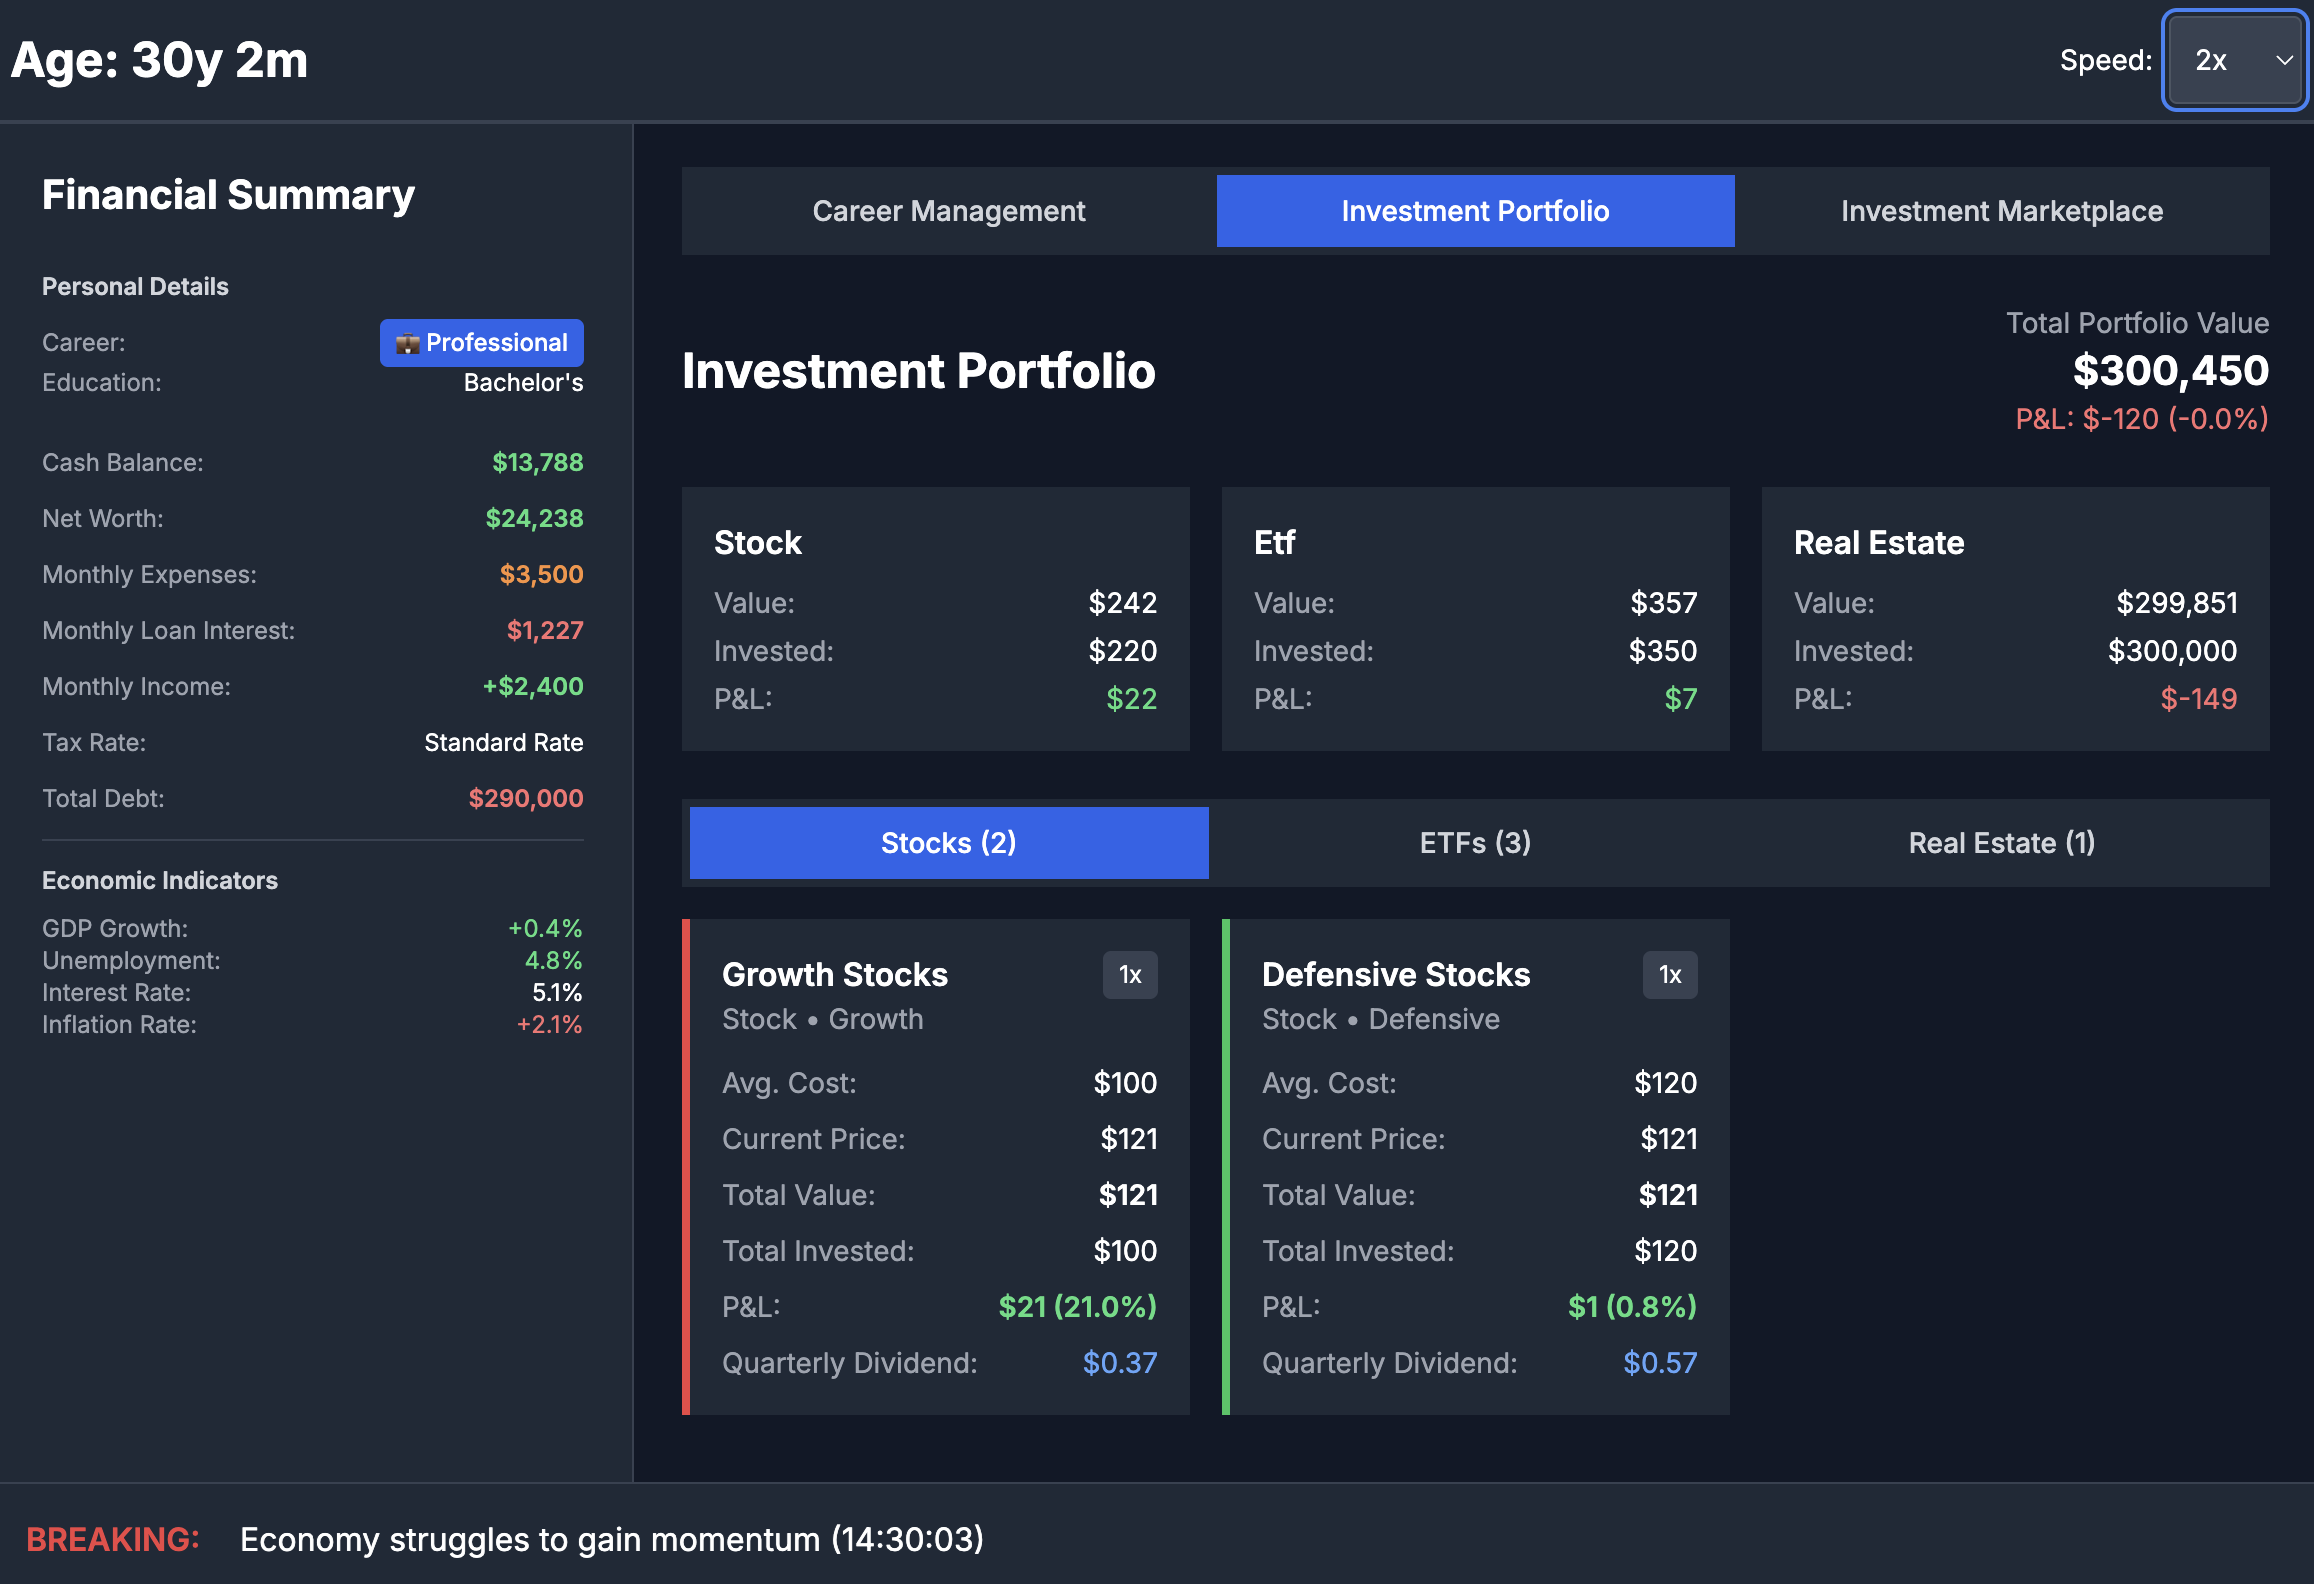The height and width of the screenshot is (1584, 2314).
Task: Click the Defensive Stocks holding card
Action: point(1477,1170)
